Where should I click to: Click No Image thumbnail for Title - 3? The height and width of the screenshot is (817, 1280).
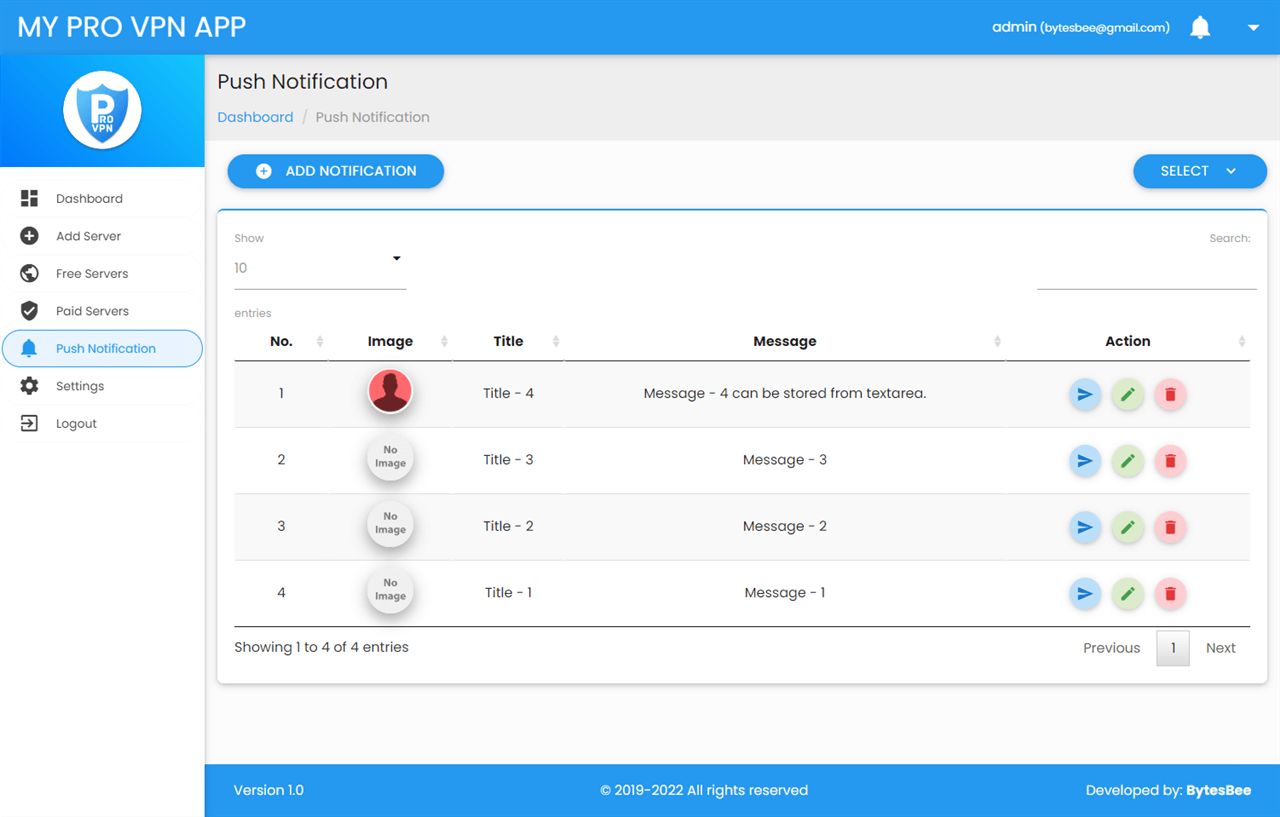(x=390, y=457)
